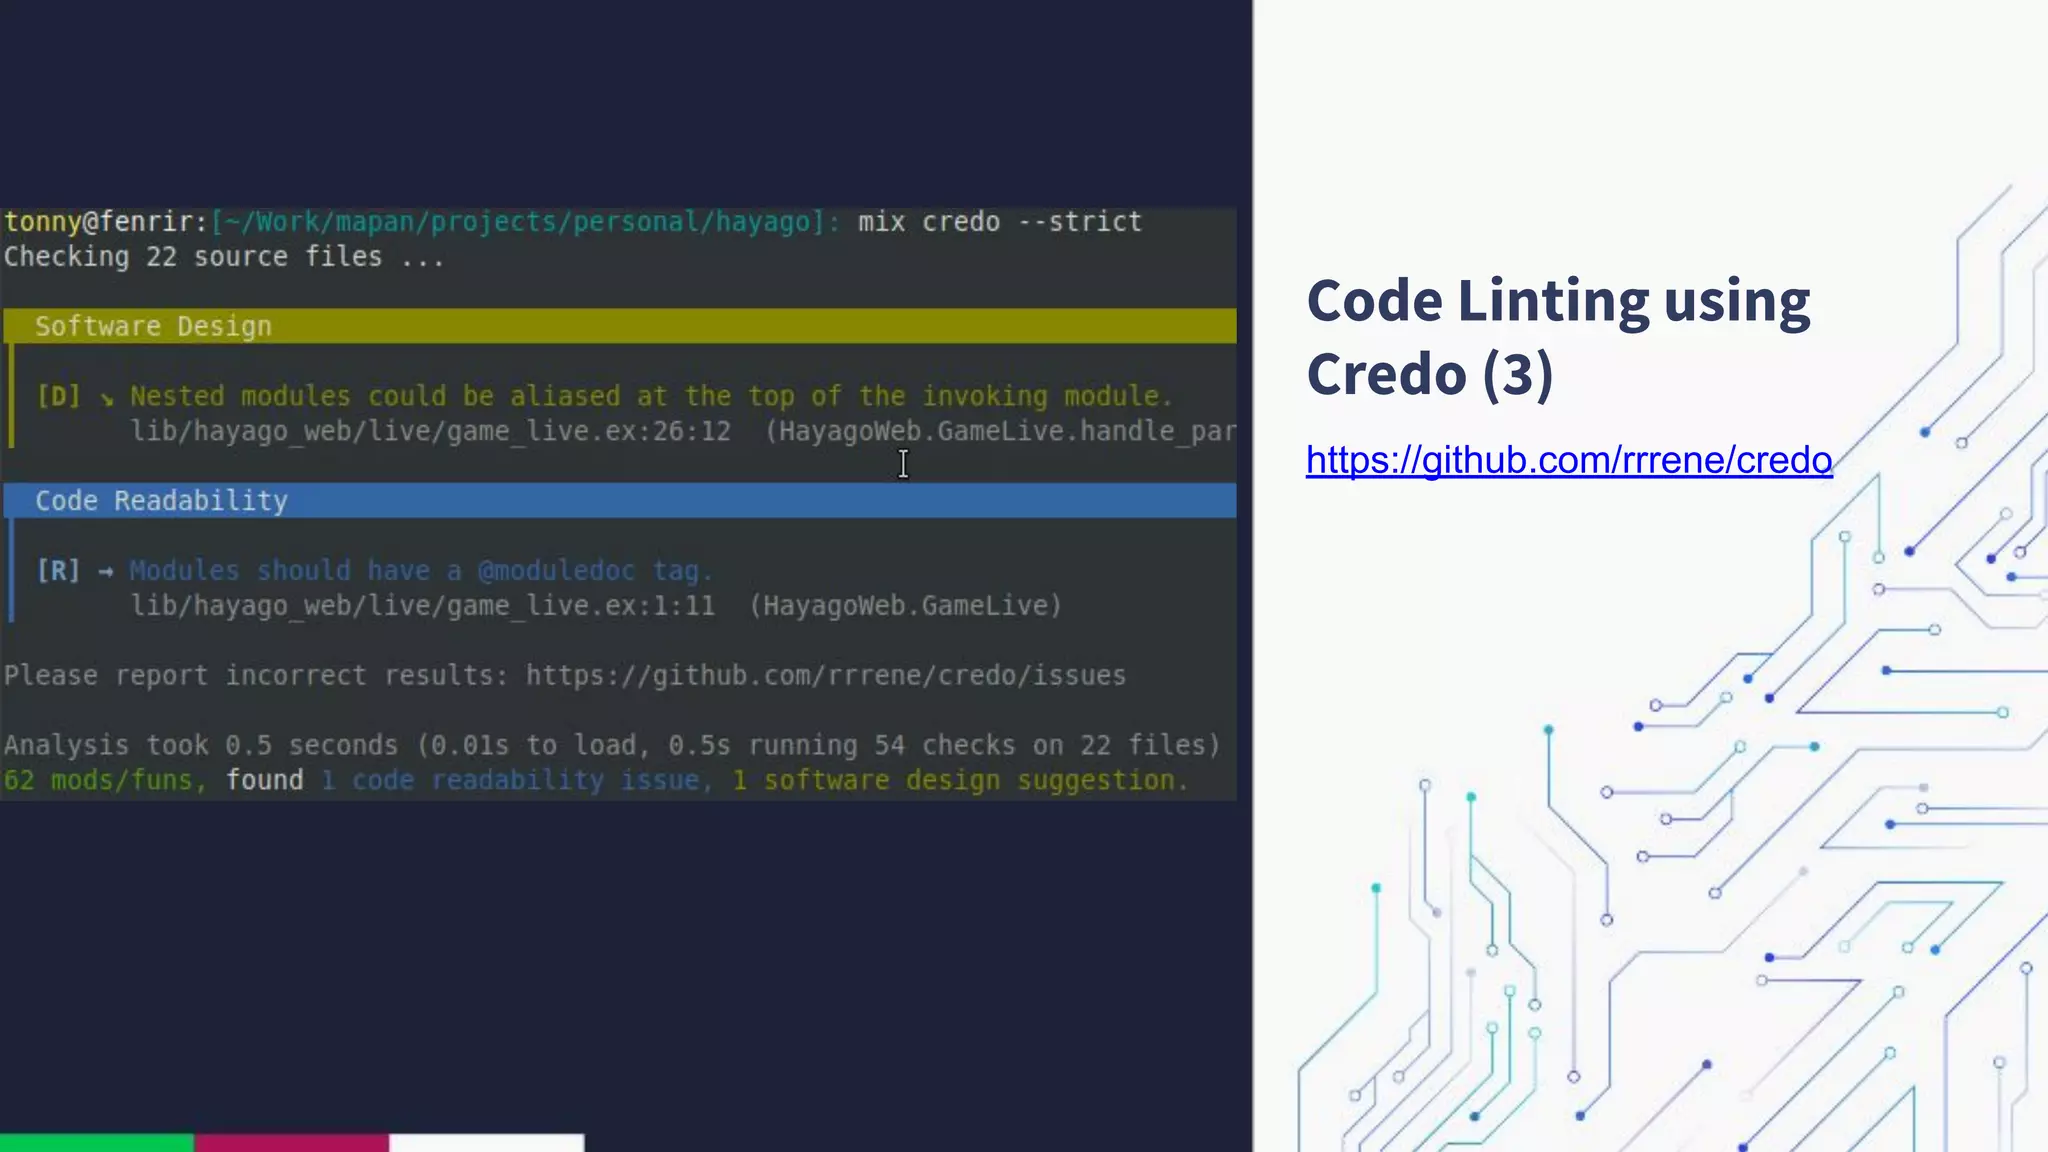Viewport: 2048px width, 1152px height.
Task: Click 'Checking 22 source files ...' line
Action: tap(224, 257)
